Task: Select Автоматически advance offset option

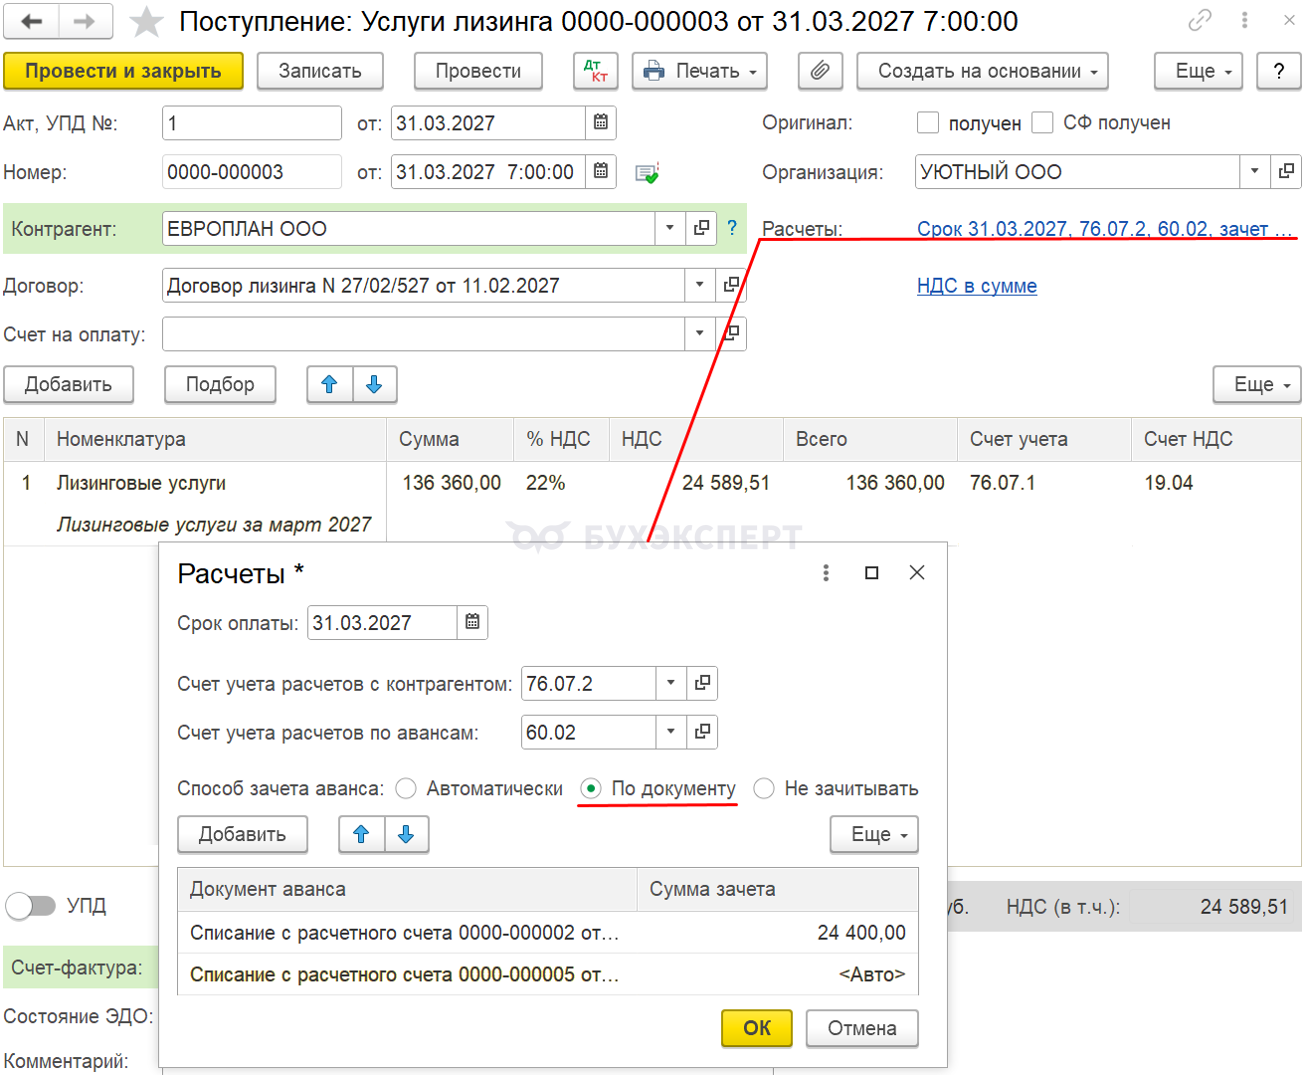Action: point(406,788)
